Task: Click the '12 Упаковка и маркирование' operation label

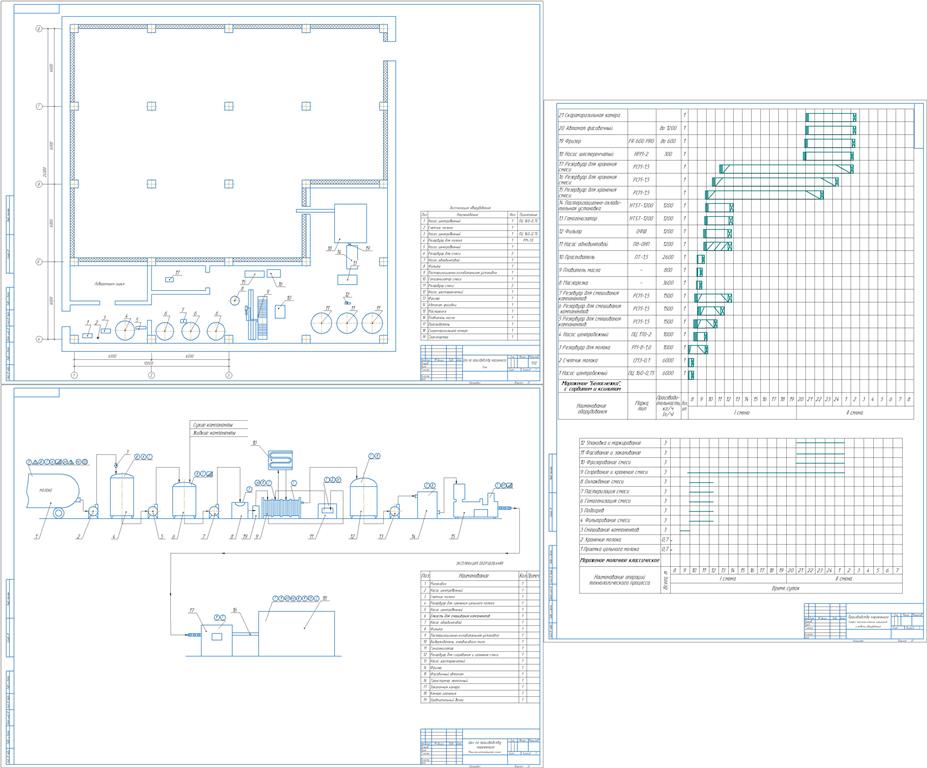Action: (611, 443)
